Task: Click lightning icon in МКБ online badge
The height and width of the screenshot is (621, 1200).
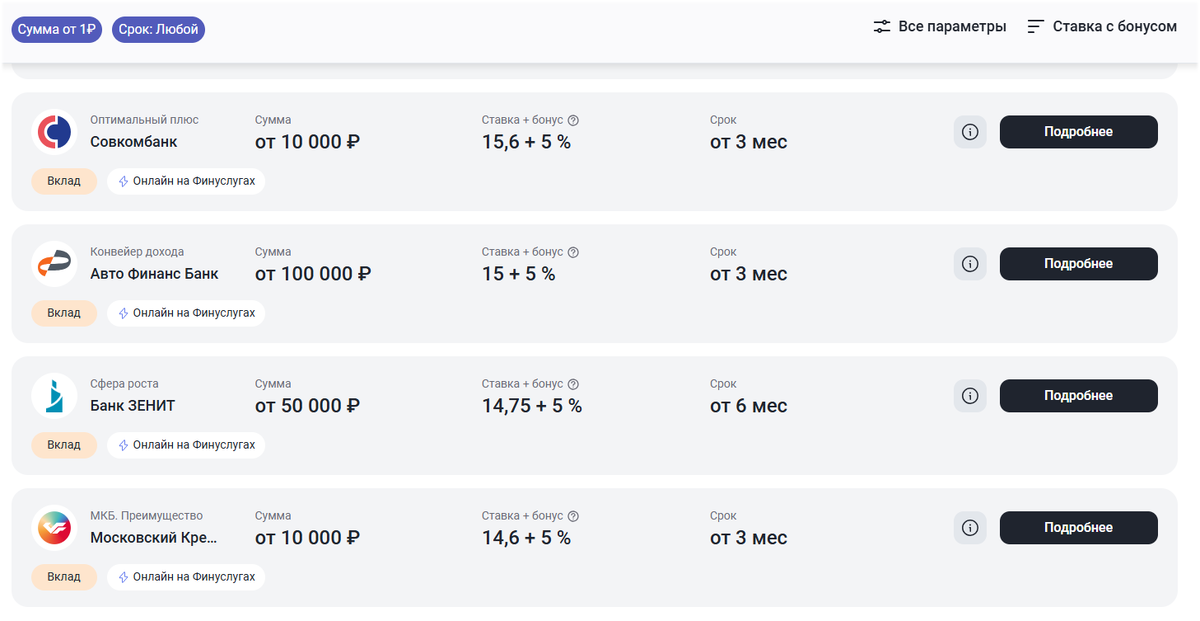Action: pyautogui.click(x=124, y=577)
